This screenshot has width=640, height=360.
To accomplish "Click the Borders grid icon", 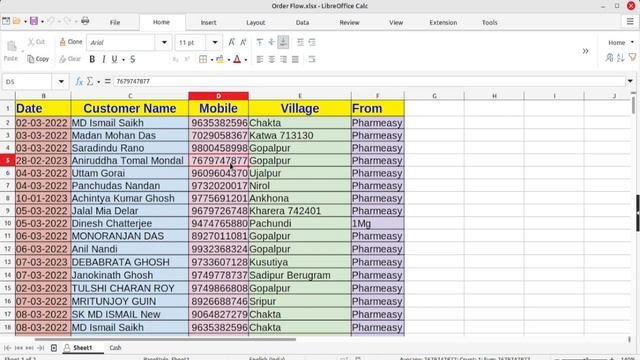I will (x=203, y=60).
